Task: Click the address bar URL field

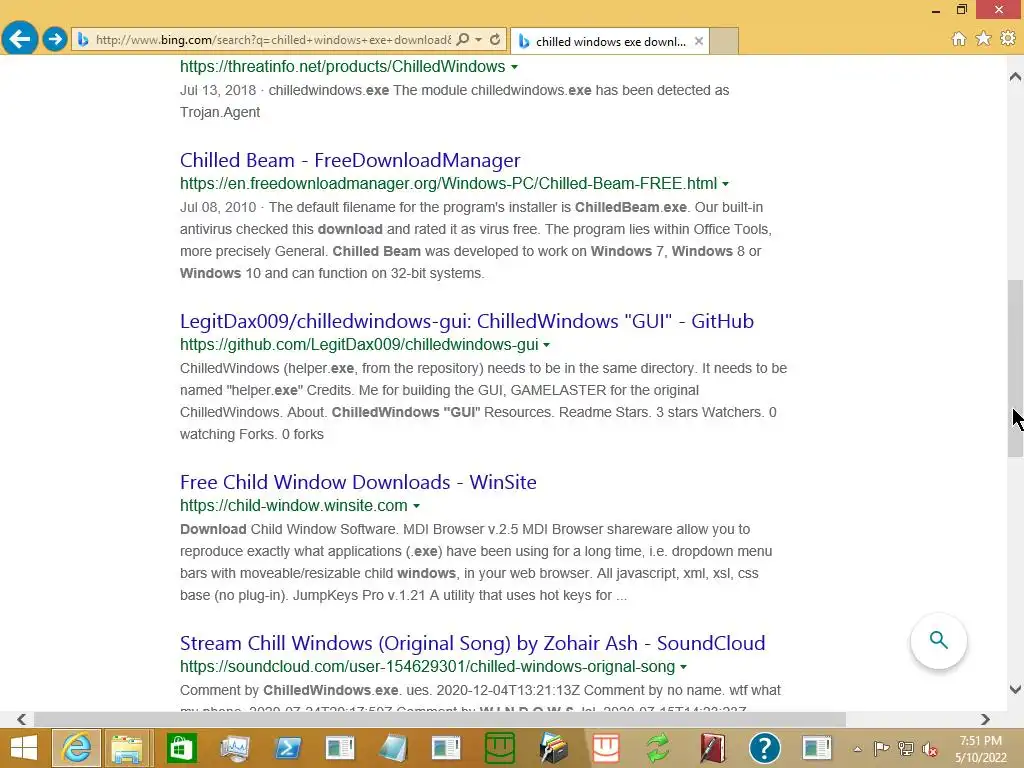Action: point(273,40)
